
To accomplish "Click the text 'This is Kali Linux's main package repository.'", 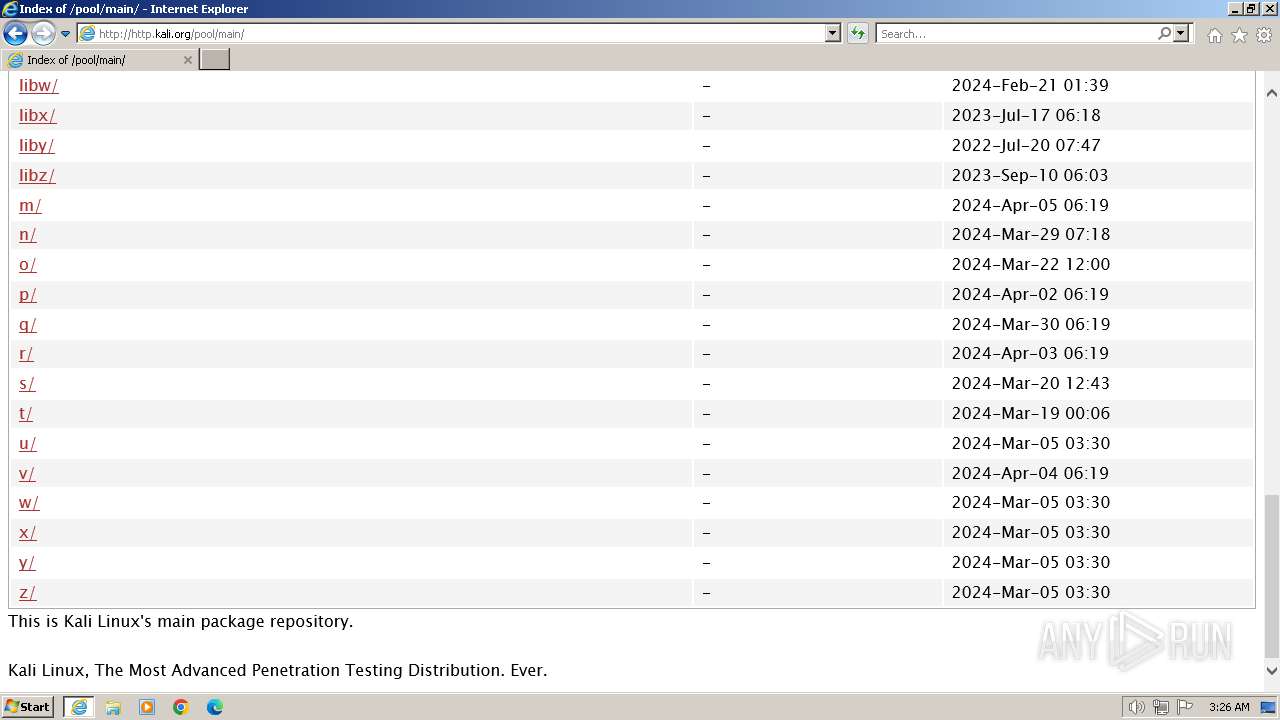I will [x=181, y=621].
